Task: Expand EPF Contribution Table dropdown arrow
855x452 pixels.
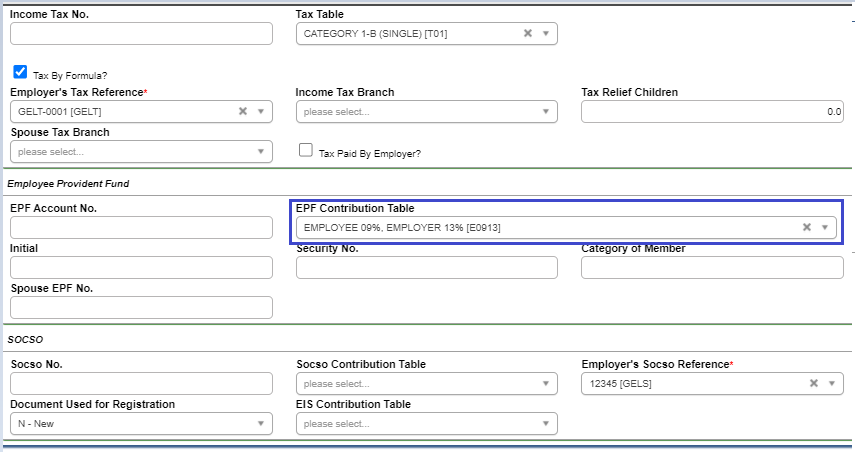Action: pos(825,227)
